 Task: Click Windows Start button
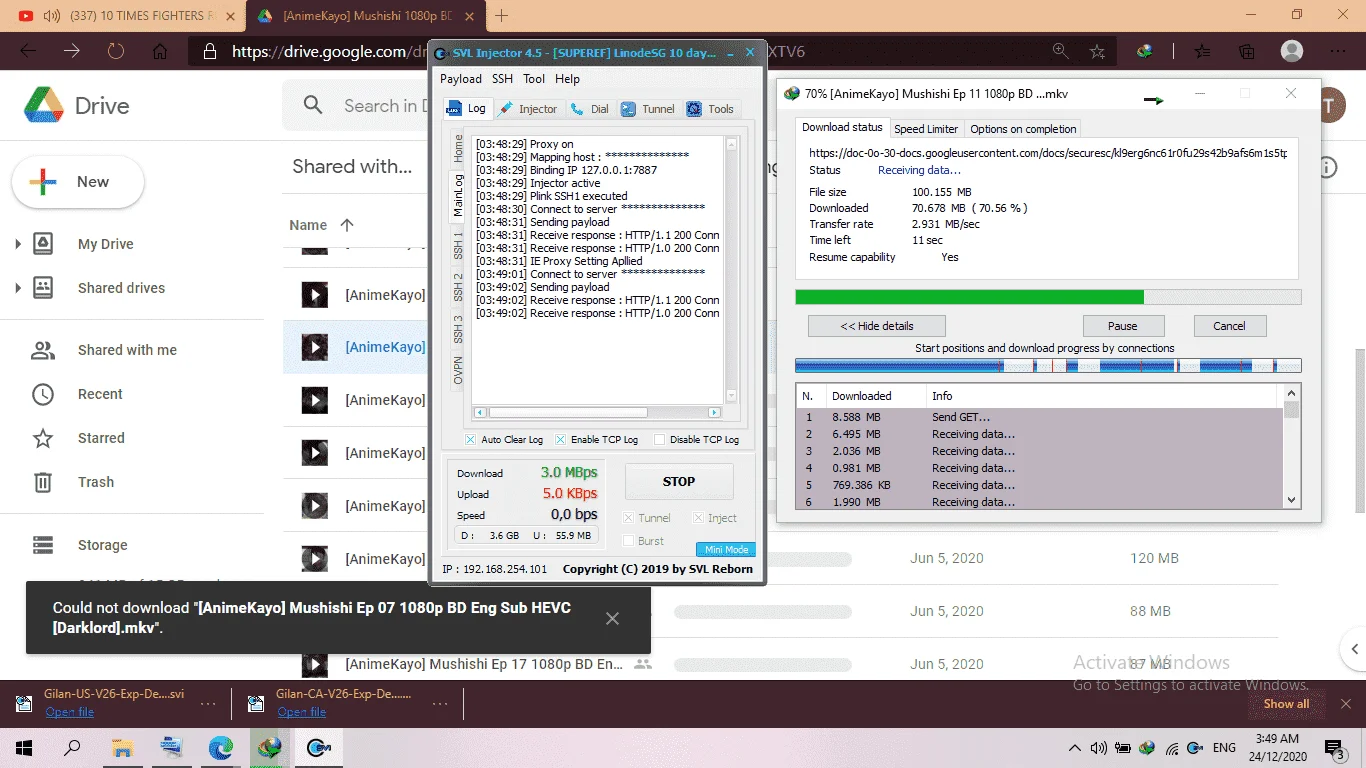[24, 747]
